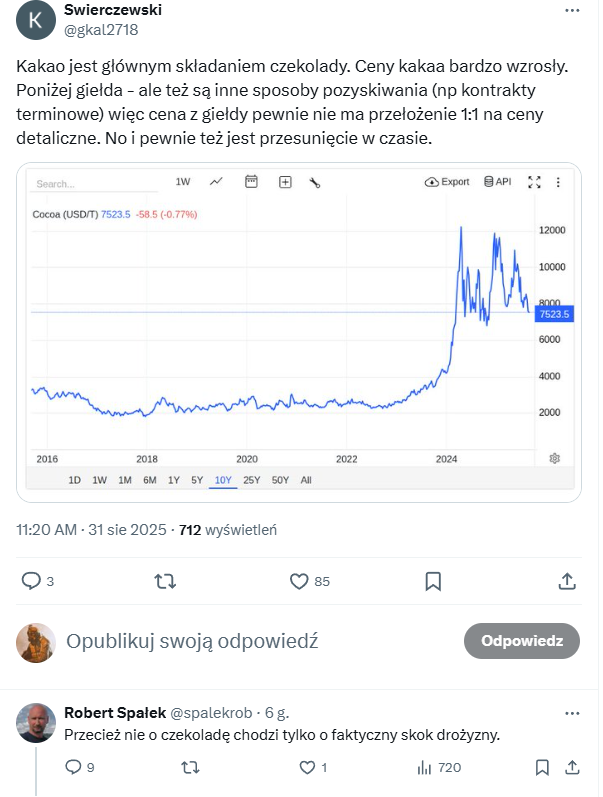Image resolution: width=603 pixels, height=797 pixels.
Task: Reply to Swierczewski's post via comment icon
Action: point(31,580)
